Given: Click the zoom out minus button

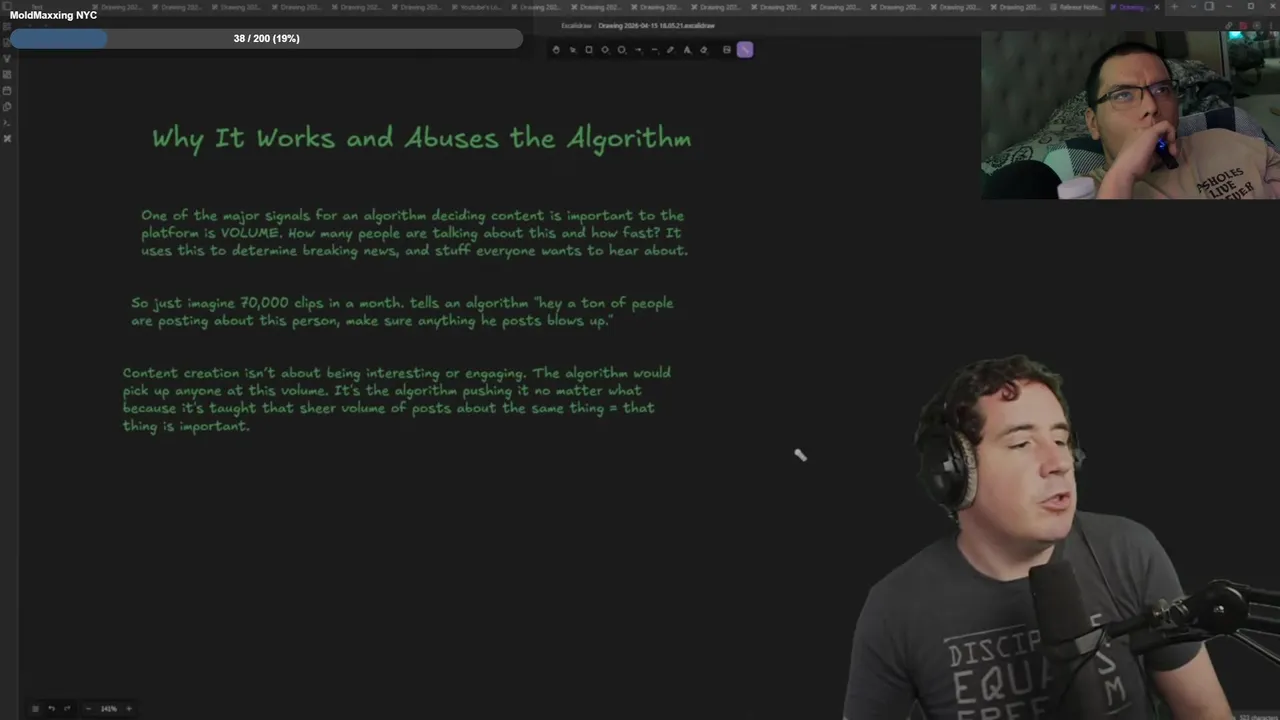Looking at the screenshot, I should [88, 709].
